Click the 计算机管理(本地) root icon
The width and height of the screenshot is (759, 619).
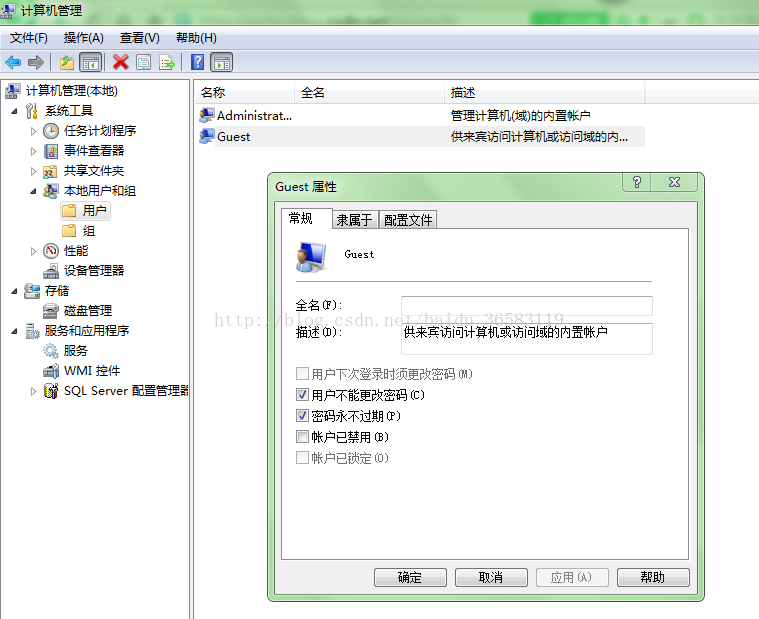click(13, 91)
